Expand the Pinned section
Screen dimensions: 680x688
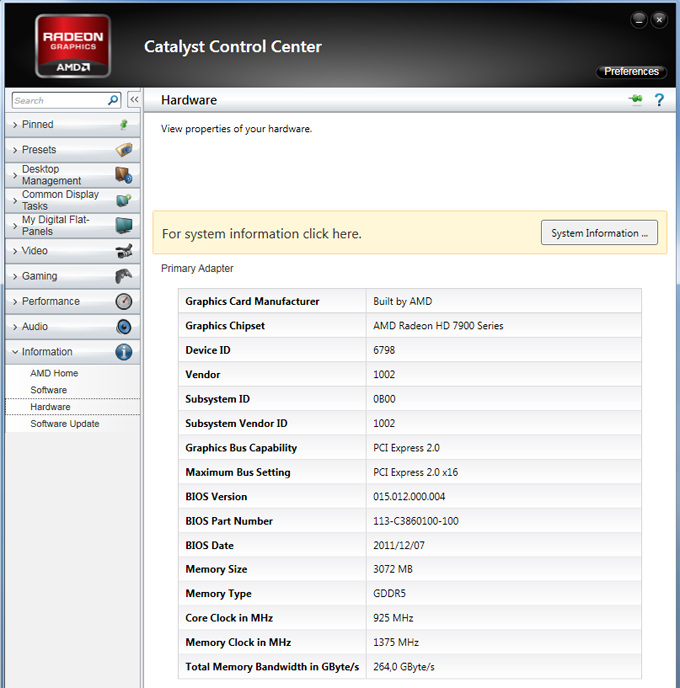click(72, 125)
